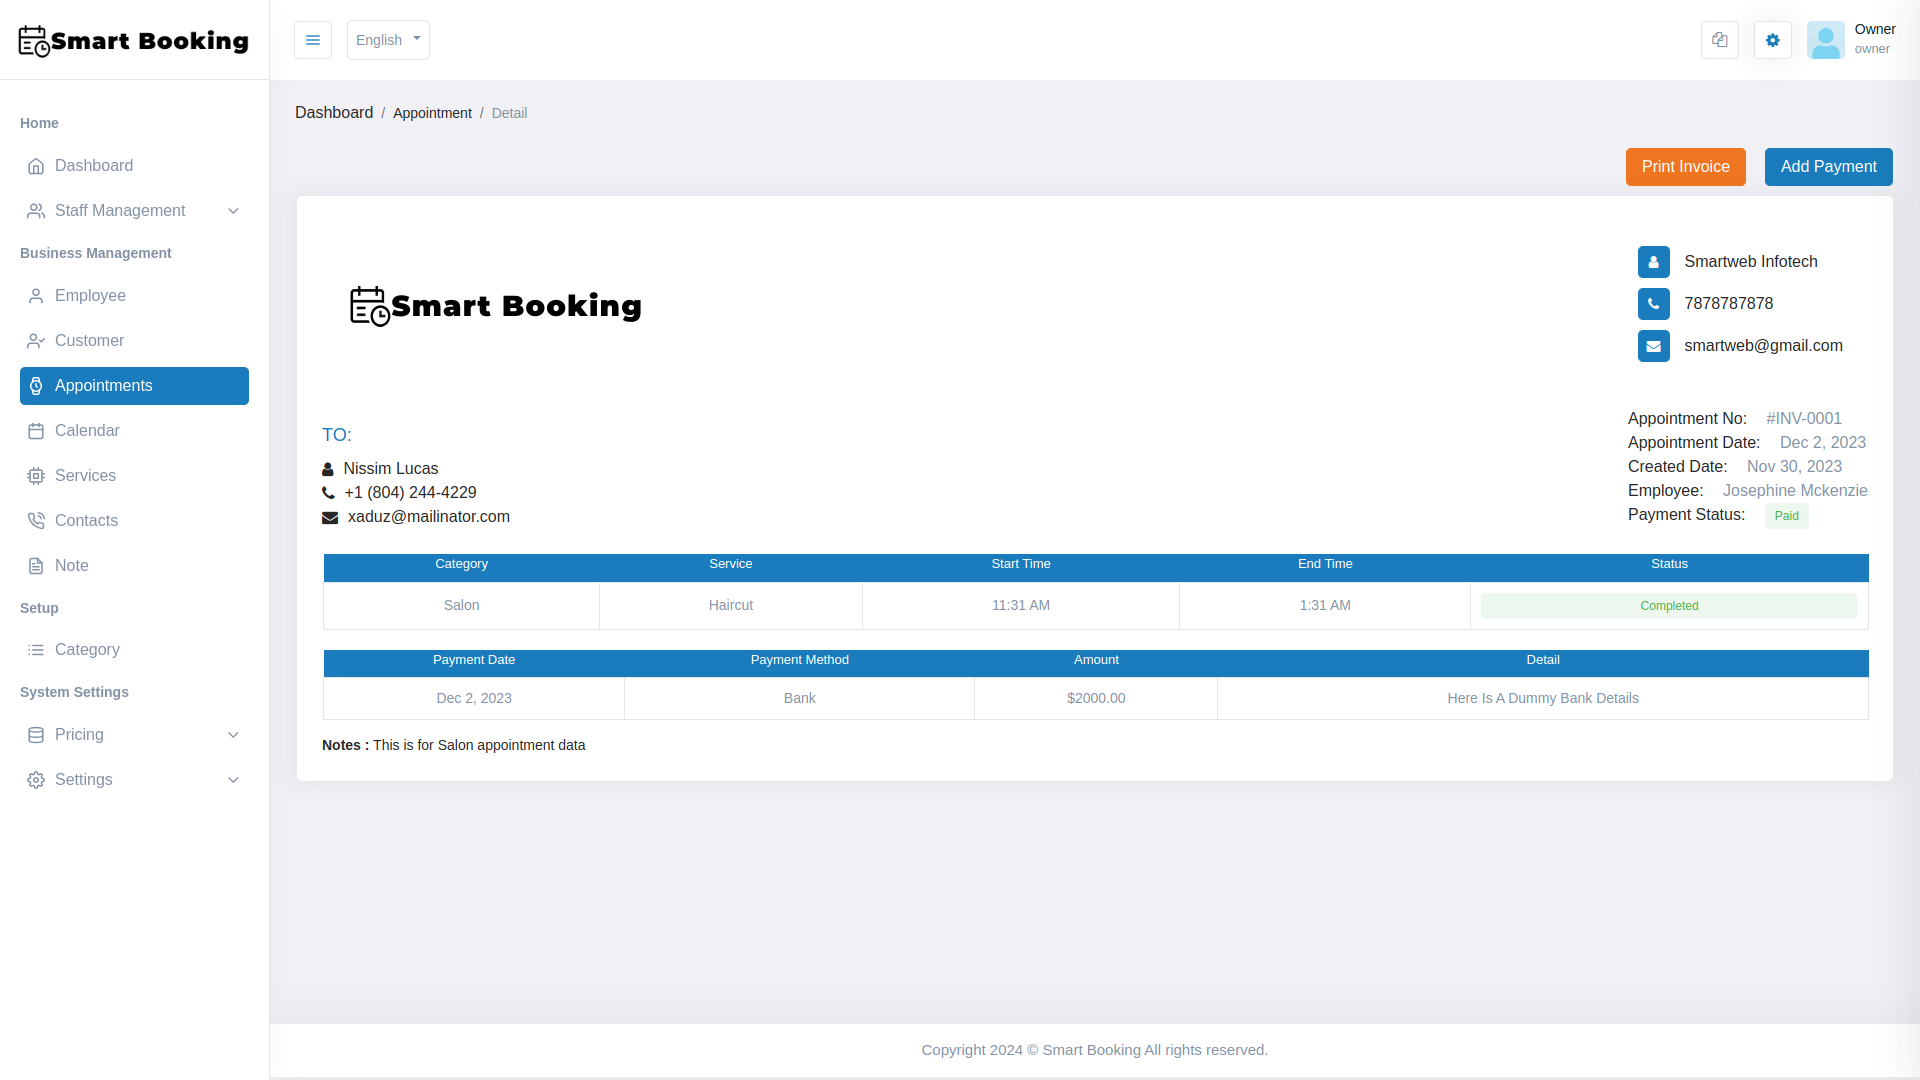
Task: Click the Add Payment button
Action: [x=1828, y=167]
